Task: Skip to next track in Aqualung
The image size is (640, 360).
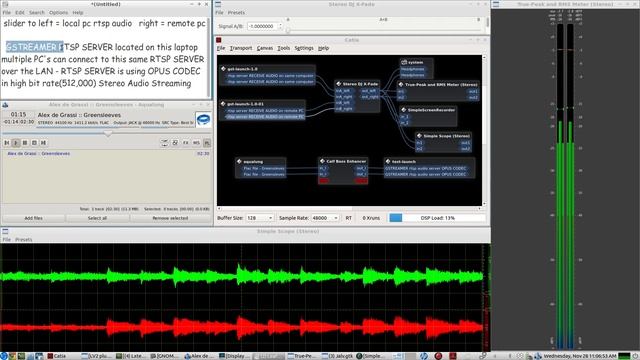Action: tap(43, 142)
